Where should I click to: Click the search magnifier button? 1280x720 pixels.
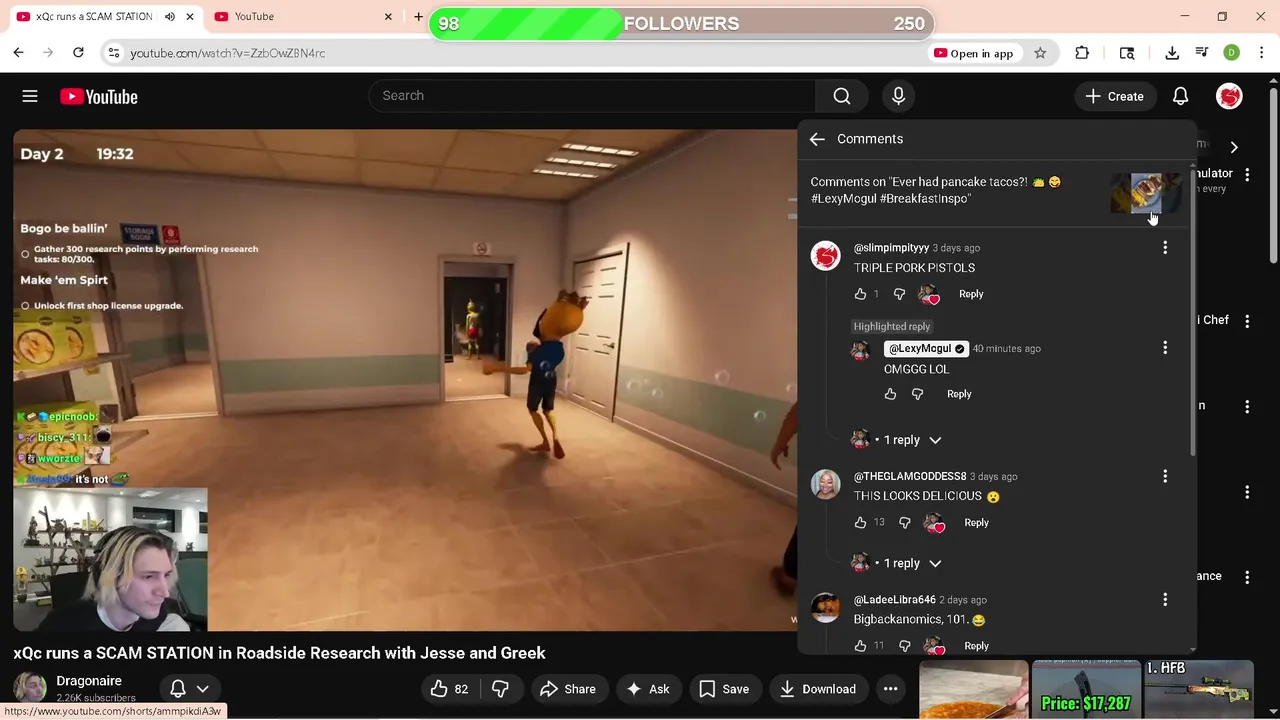[842, 96]
